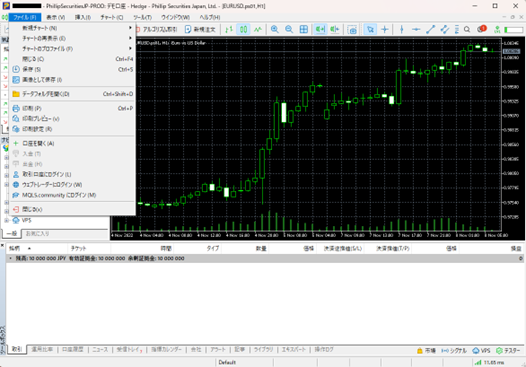Toggle the アルゴリズム取引 algo trading button

coord(156,30)
